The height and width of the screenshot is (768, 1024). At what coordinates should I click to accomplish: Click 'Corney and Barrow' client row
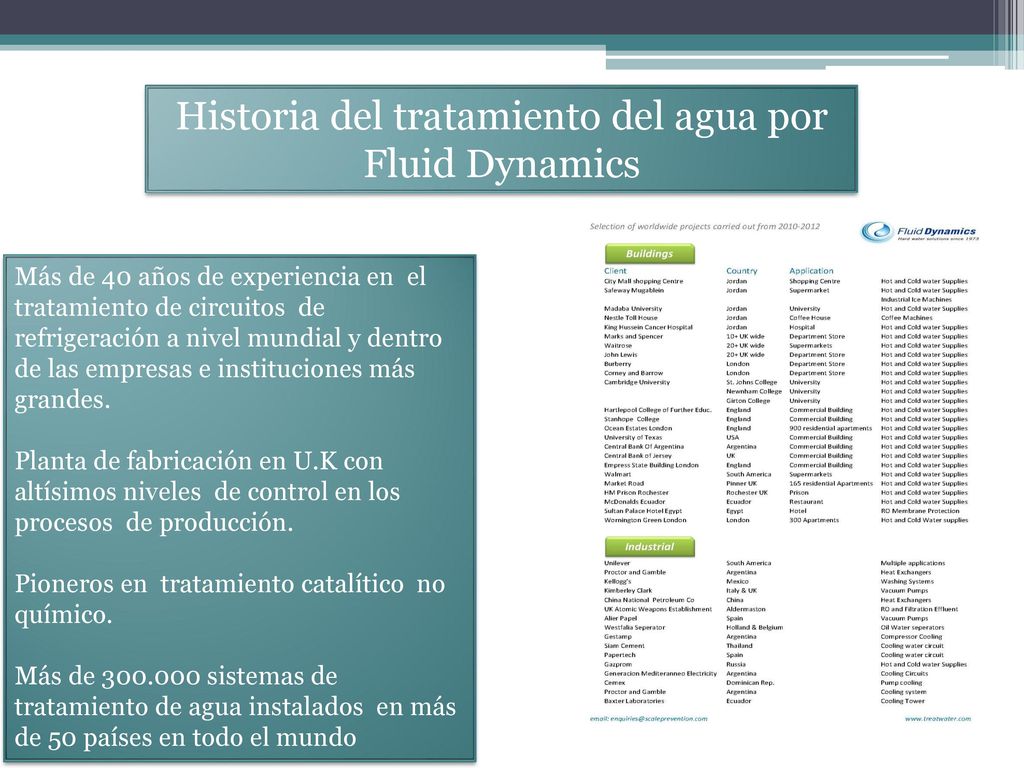click(633, 373)
